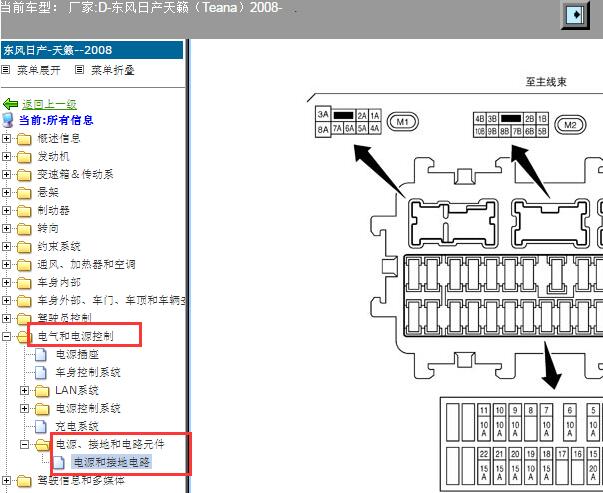This screenshot has height=493, width=603.
Task: Click the 驾驶信息和多媒体 folder icon
Action: pyautogui.click(x=24, y=481)
